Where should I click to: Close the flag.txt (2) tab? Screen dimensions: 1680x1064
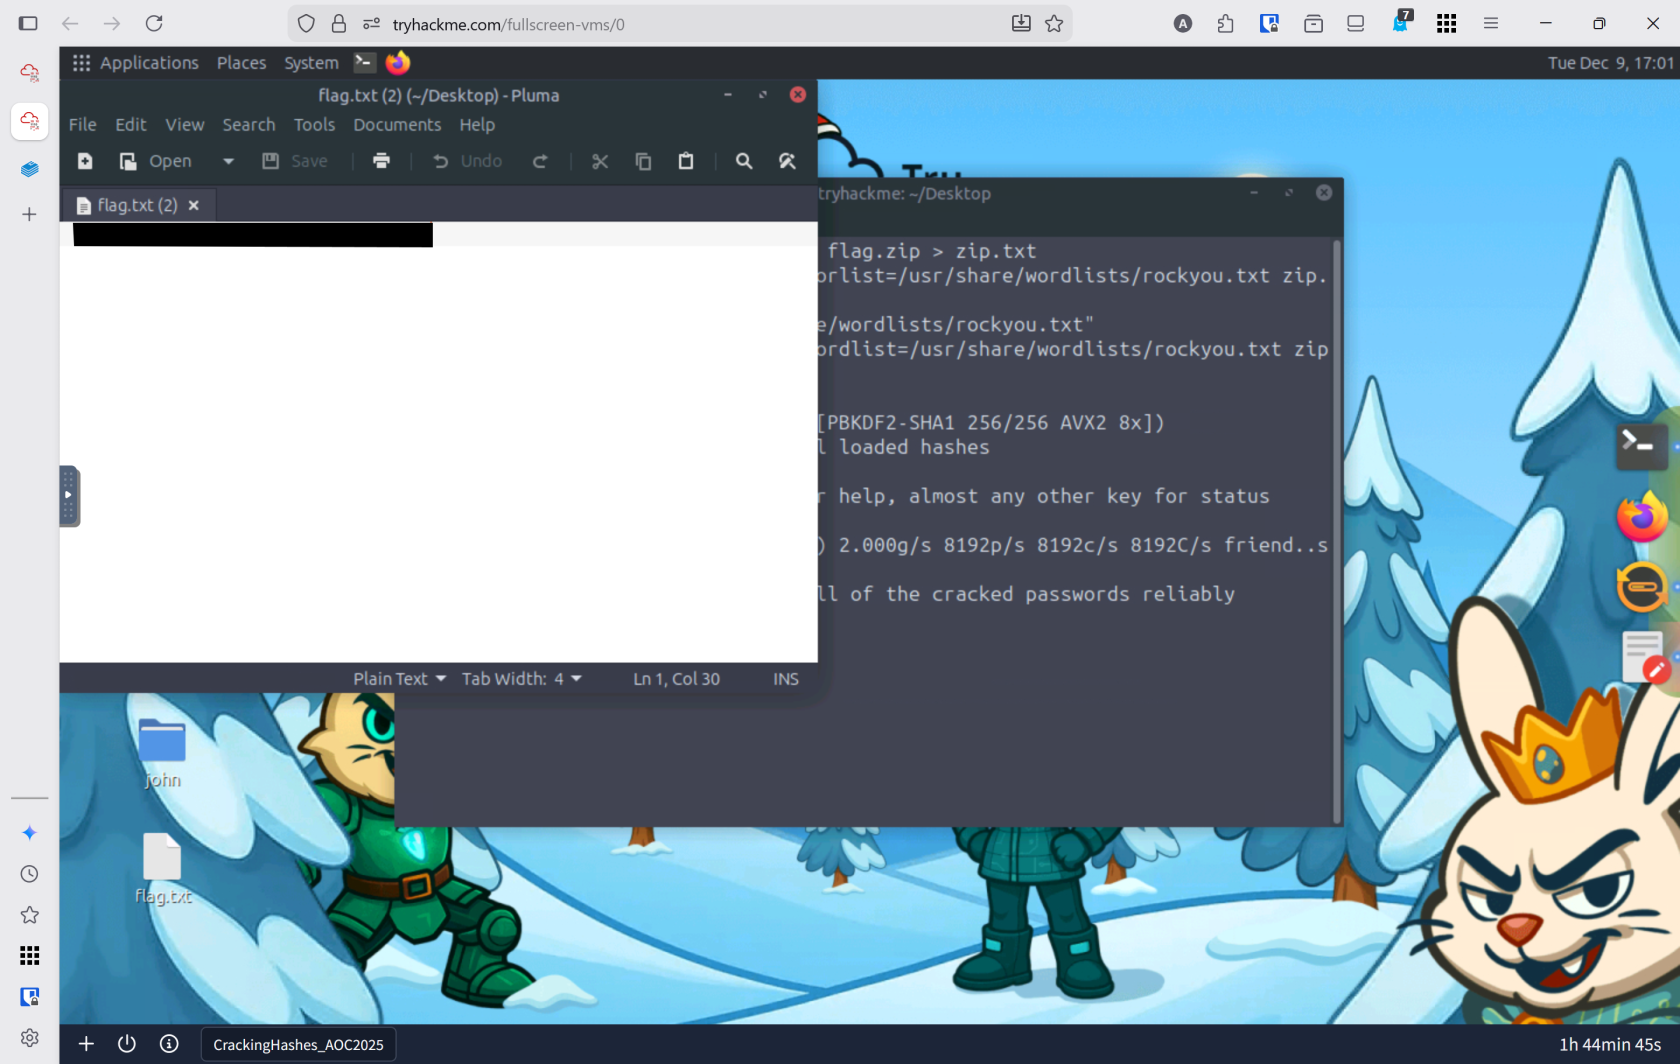(x=194, y=205)
